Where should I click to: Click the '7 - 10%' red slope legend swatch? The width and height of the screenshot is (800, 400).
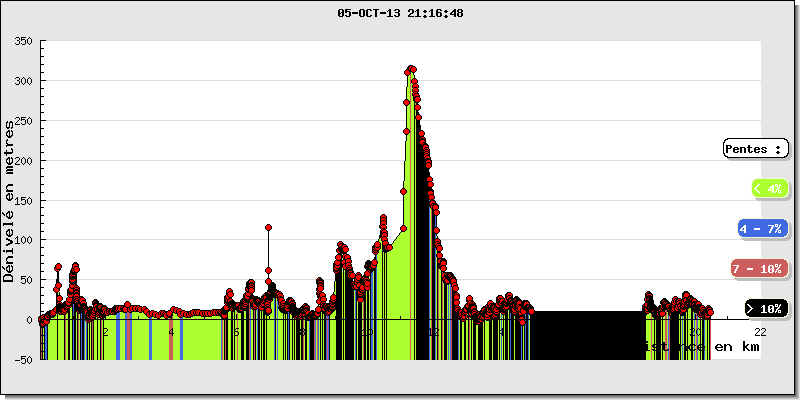pyautogui.click(x=759, y=269)
